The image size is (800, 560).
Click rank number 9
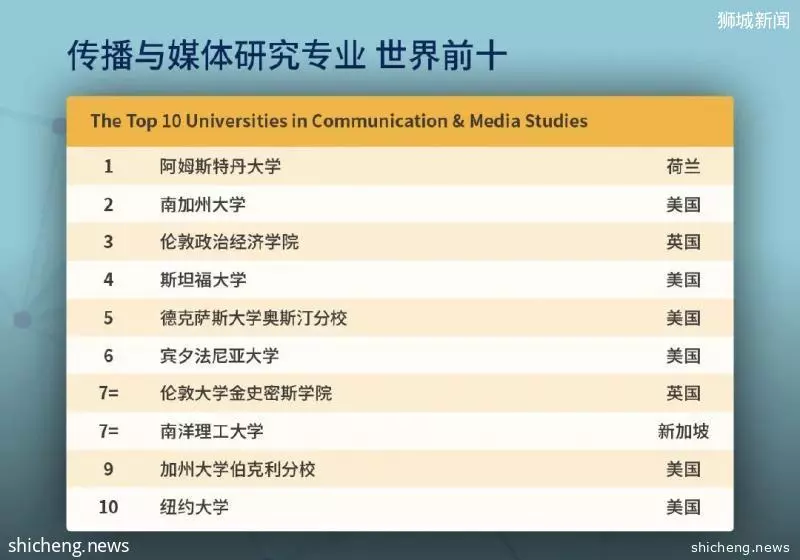108,469
